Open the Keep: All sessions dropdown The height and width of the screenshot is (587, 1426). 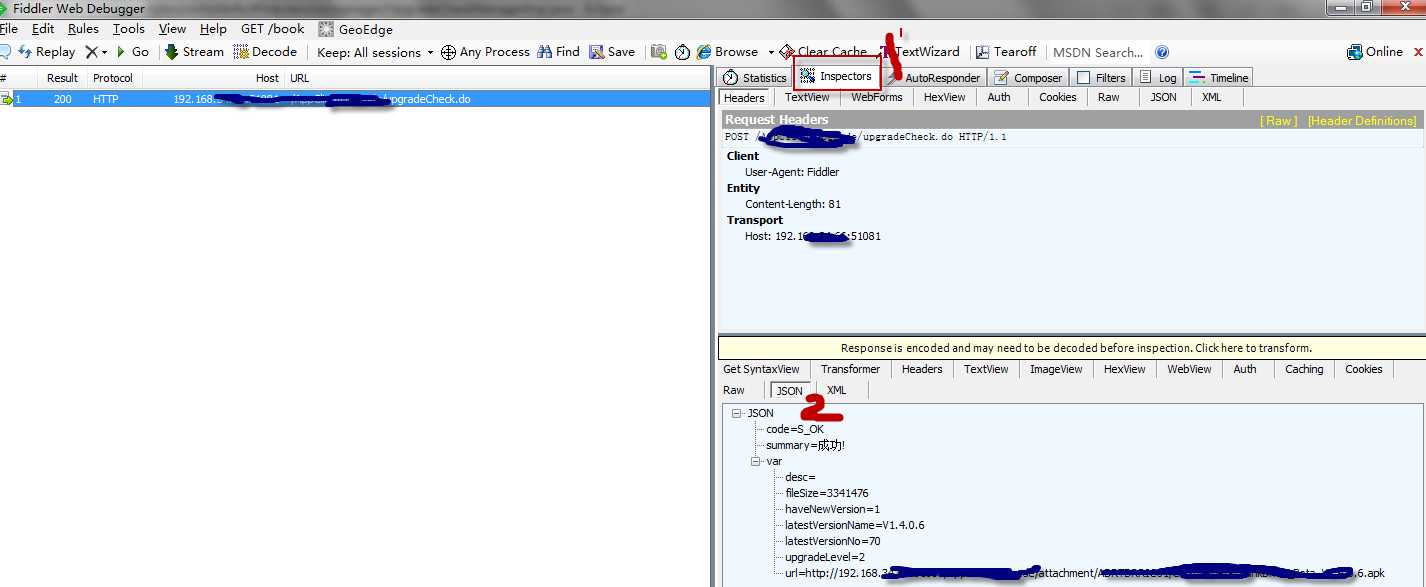point(375,52)
